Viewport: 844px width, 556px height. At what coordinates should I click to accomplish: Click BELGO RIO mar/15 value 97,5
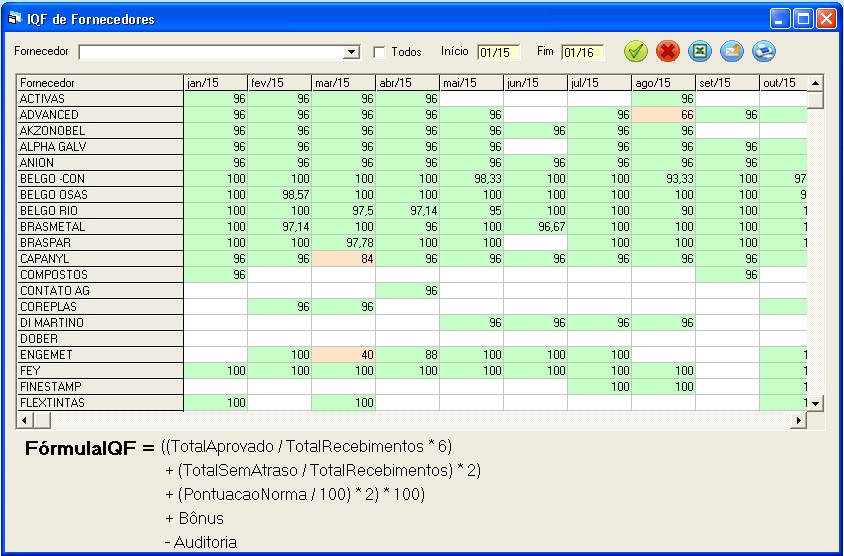[x=343, y=210]
